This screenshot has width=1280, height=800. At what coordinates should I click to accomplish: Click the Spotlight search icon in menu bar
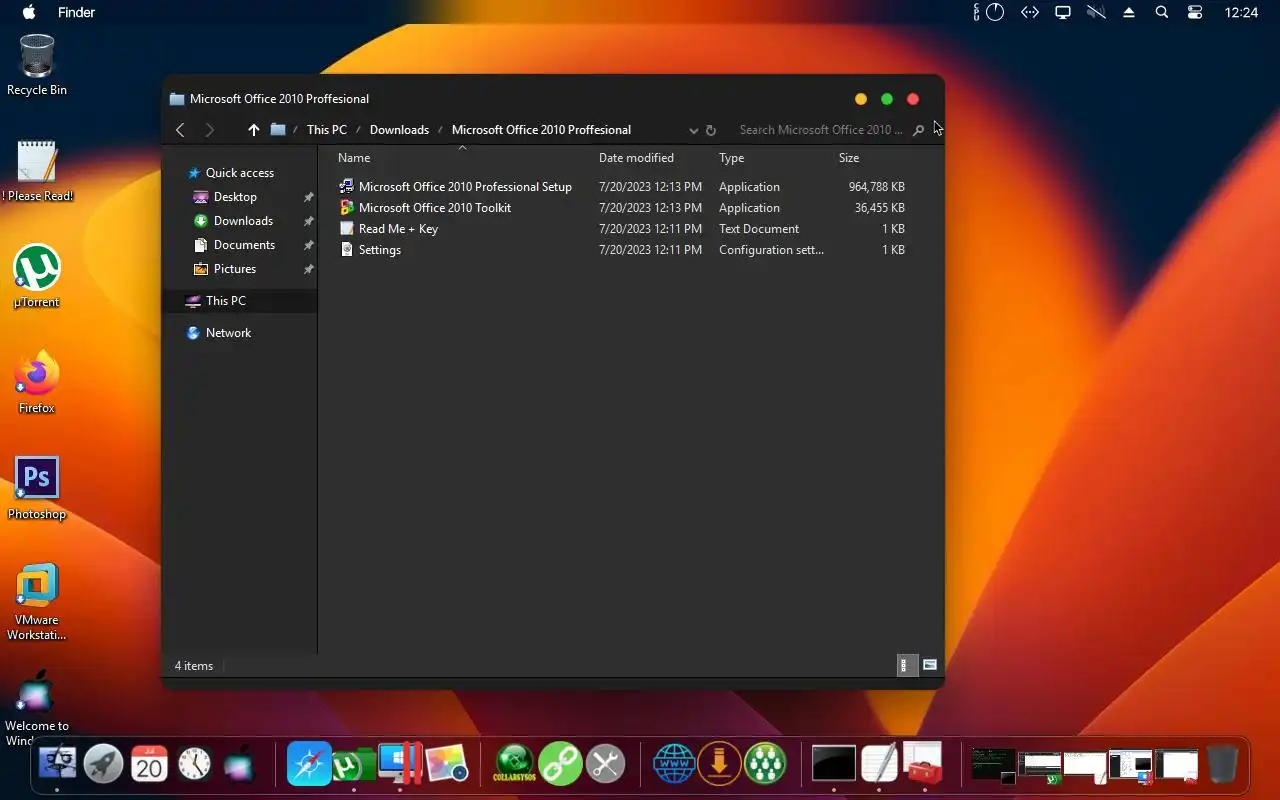tap(1161, 13)
